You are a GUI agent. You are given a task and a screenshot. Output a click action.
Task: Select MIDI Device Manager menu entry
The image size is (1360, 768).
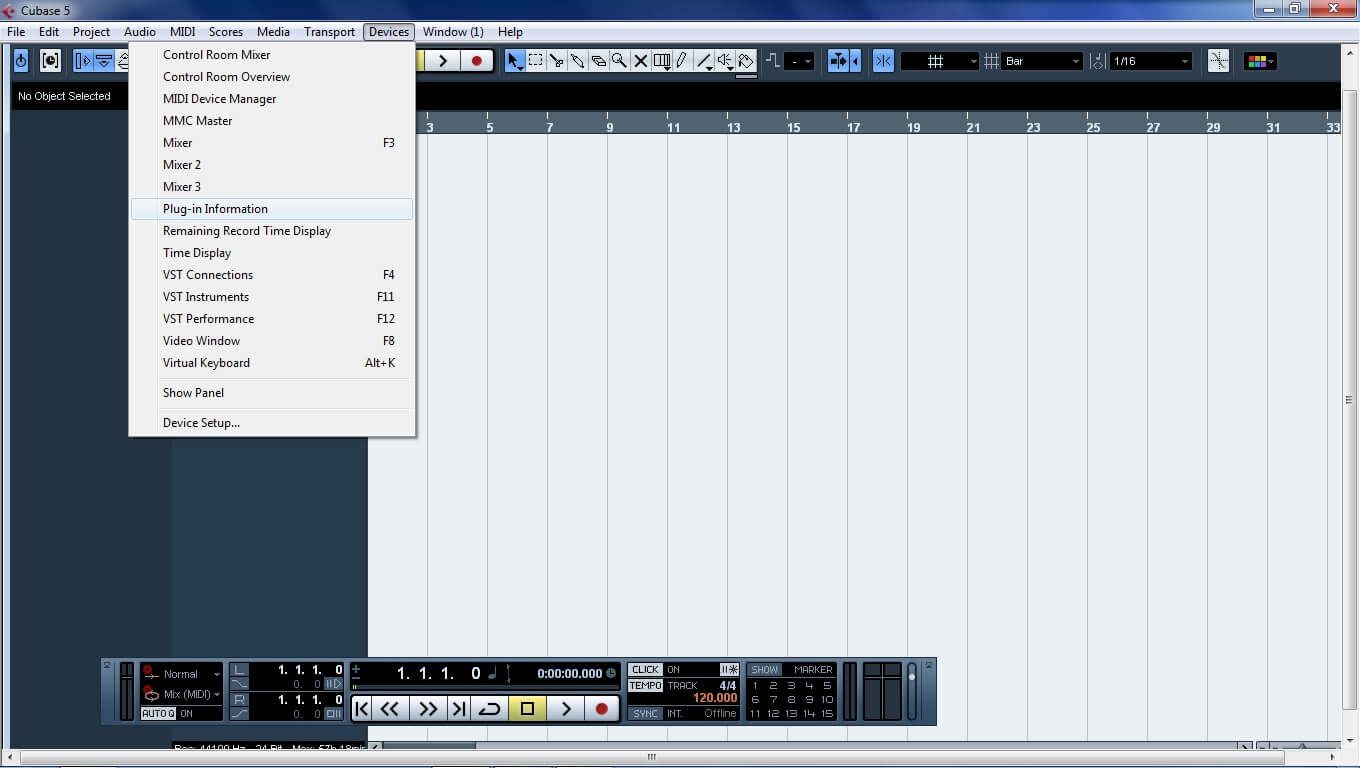click(x=272, y=99)
